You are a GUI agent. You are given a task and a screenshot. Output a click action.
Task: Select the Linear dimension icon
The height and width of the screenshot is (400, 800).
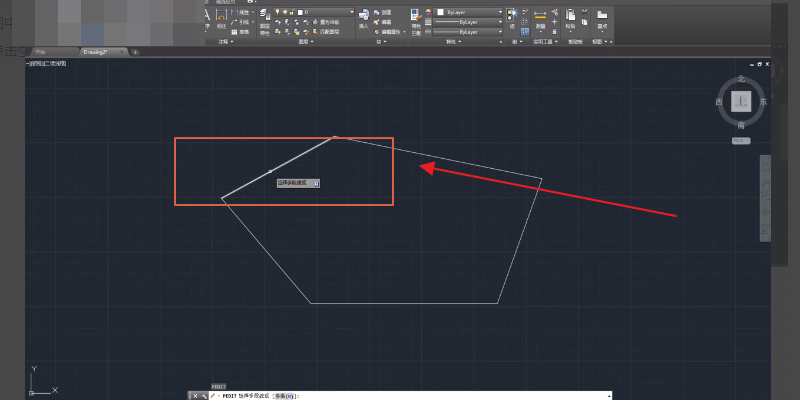tap(234, 12)
